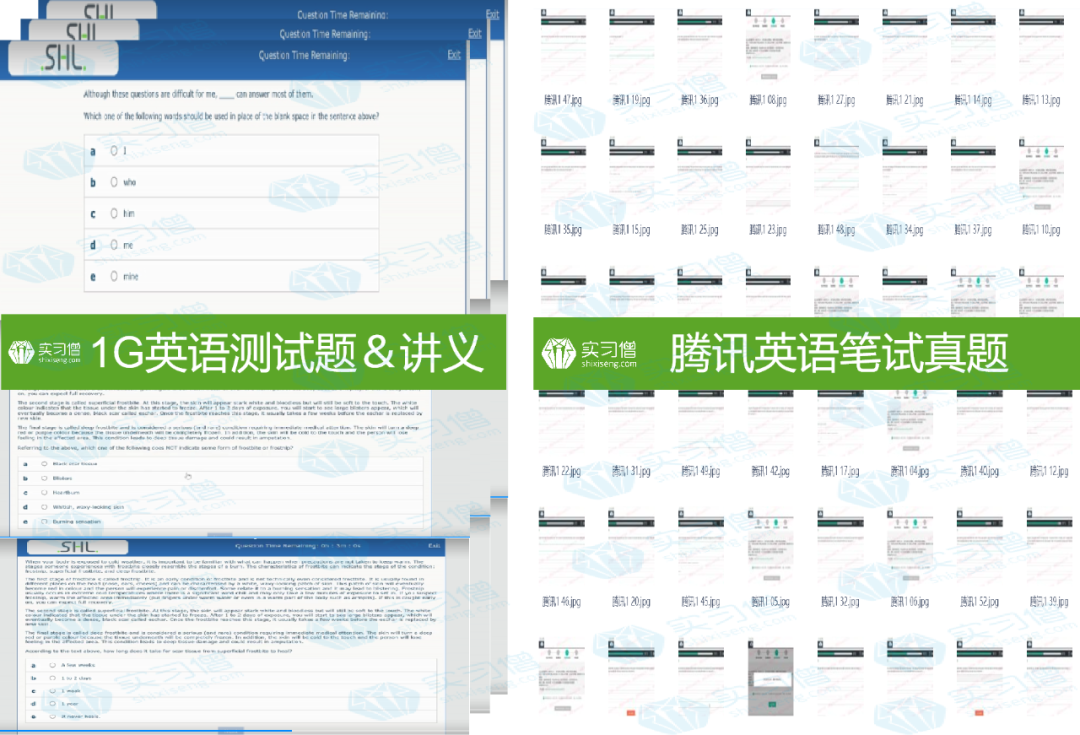
Task: Click Exit in the second stacked SHL window
Action: [475, 34]
